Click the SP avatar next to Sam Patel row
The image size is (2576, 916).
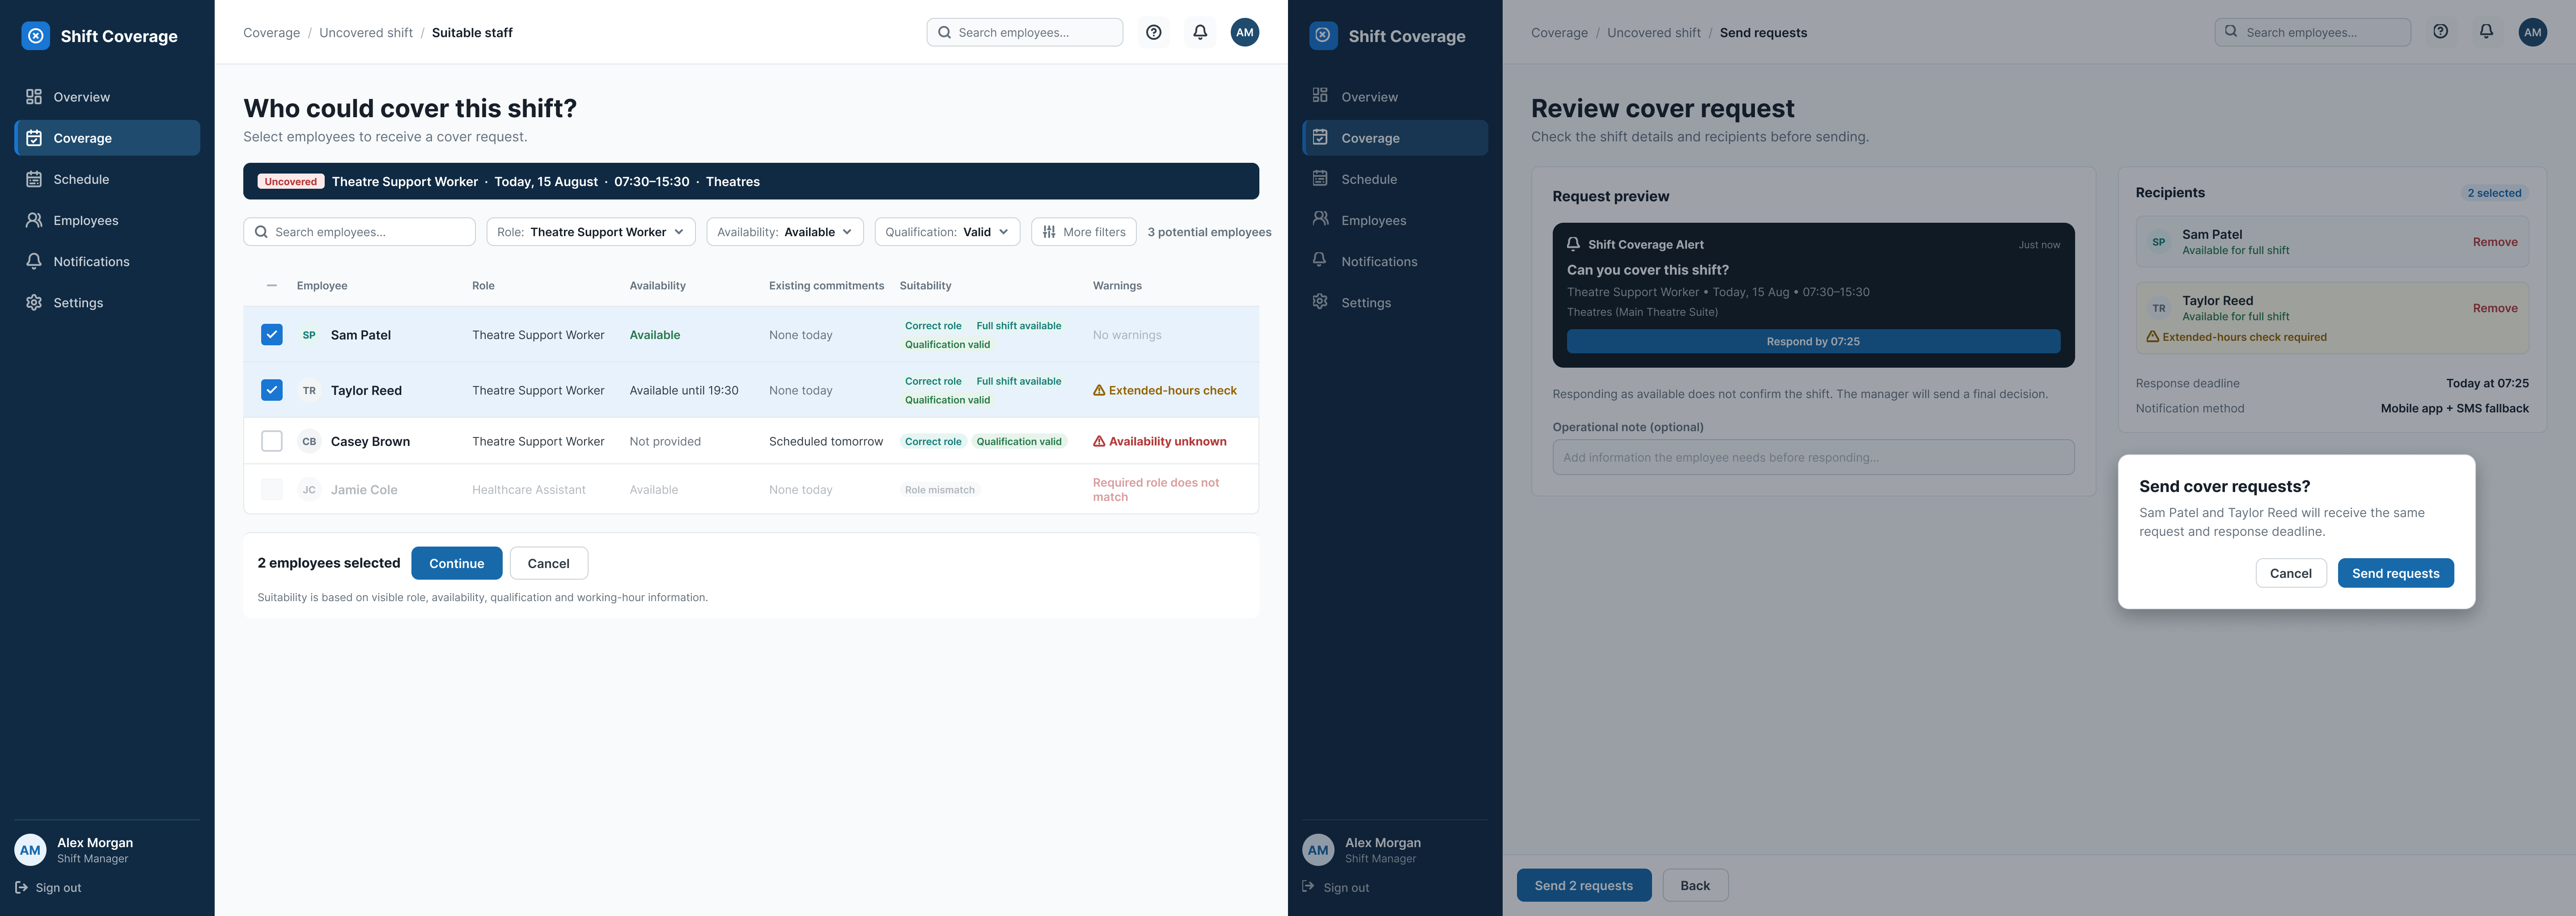[309, 335]
